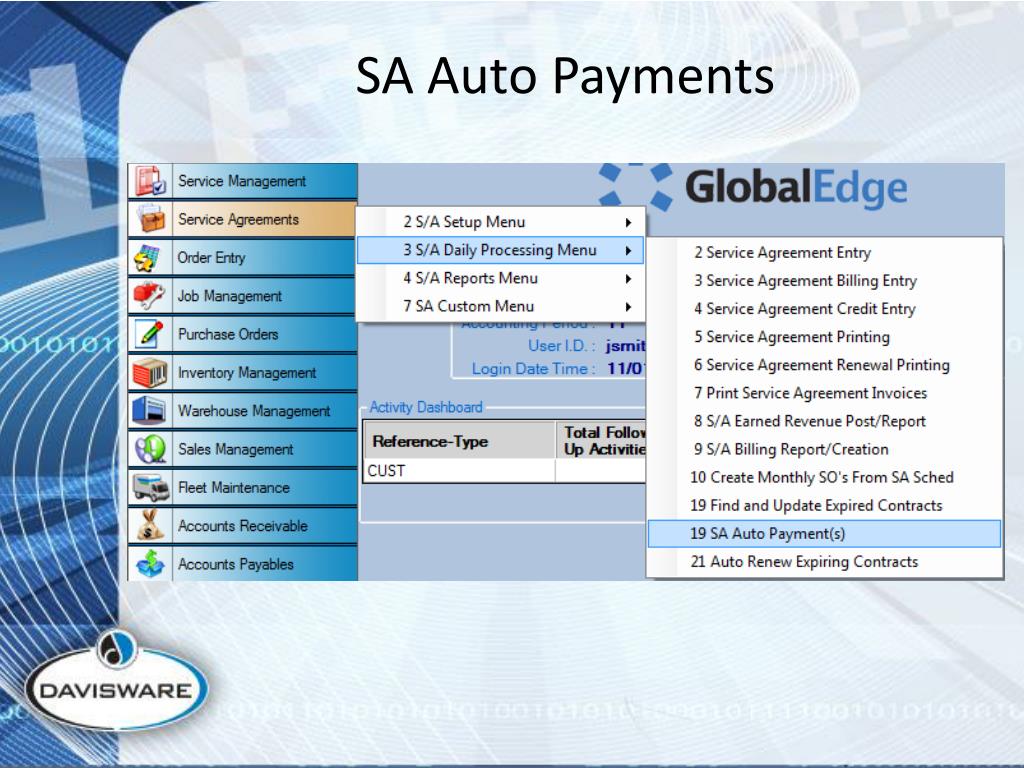Viewport: 1024px width, 768px height.
Task: Choose 8 S/A Earned Revenue Post/Report
Action: click(x=824, y=421)
